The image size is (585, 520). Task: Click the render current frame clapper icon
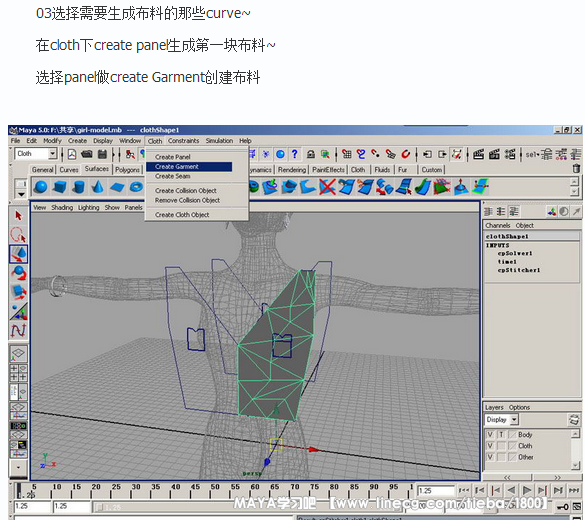tap(478, 154)
